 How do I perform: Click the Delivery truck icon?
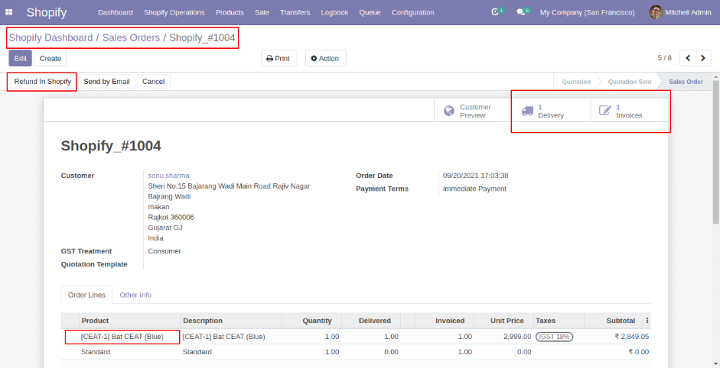(527, 111)
